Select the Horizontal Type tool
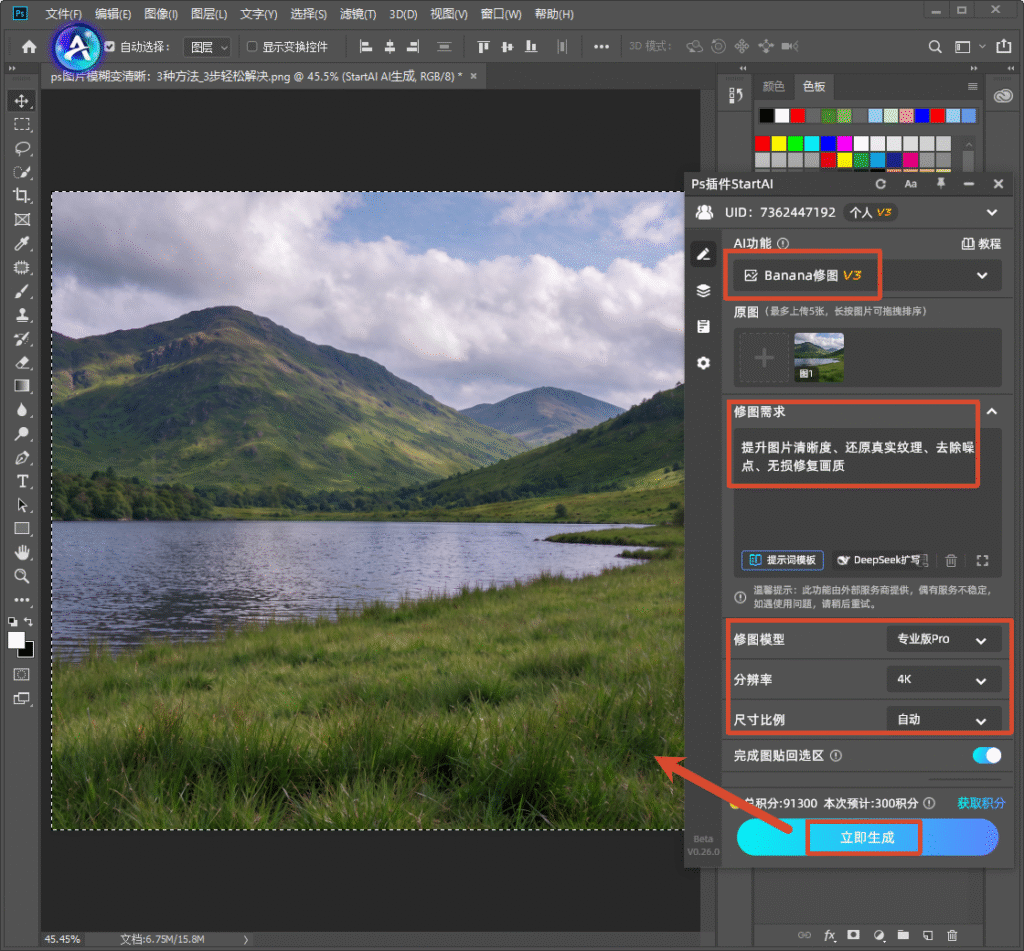Screen dimensions: 1024x951 coord(22,481)
